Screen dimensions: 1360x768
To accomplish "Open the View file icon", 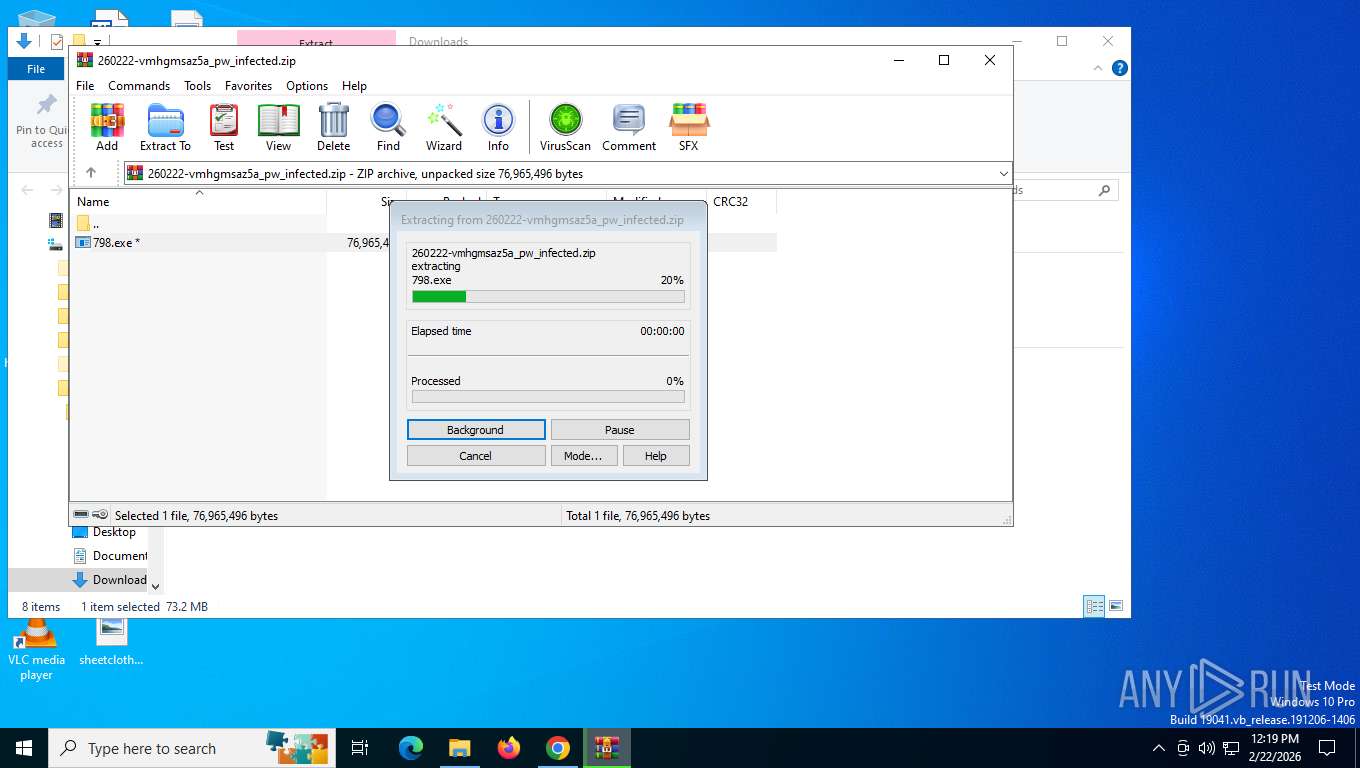I will [x=278, y=127].
